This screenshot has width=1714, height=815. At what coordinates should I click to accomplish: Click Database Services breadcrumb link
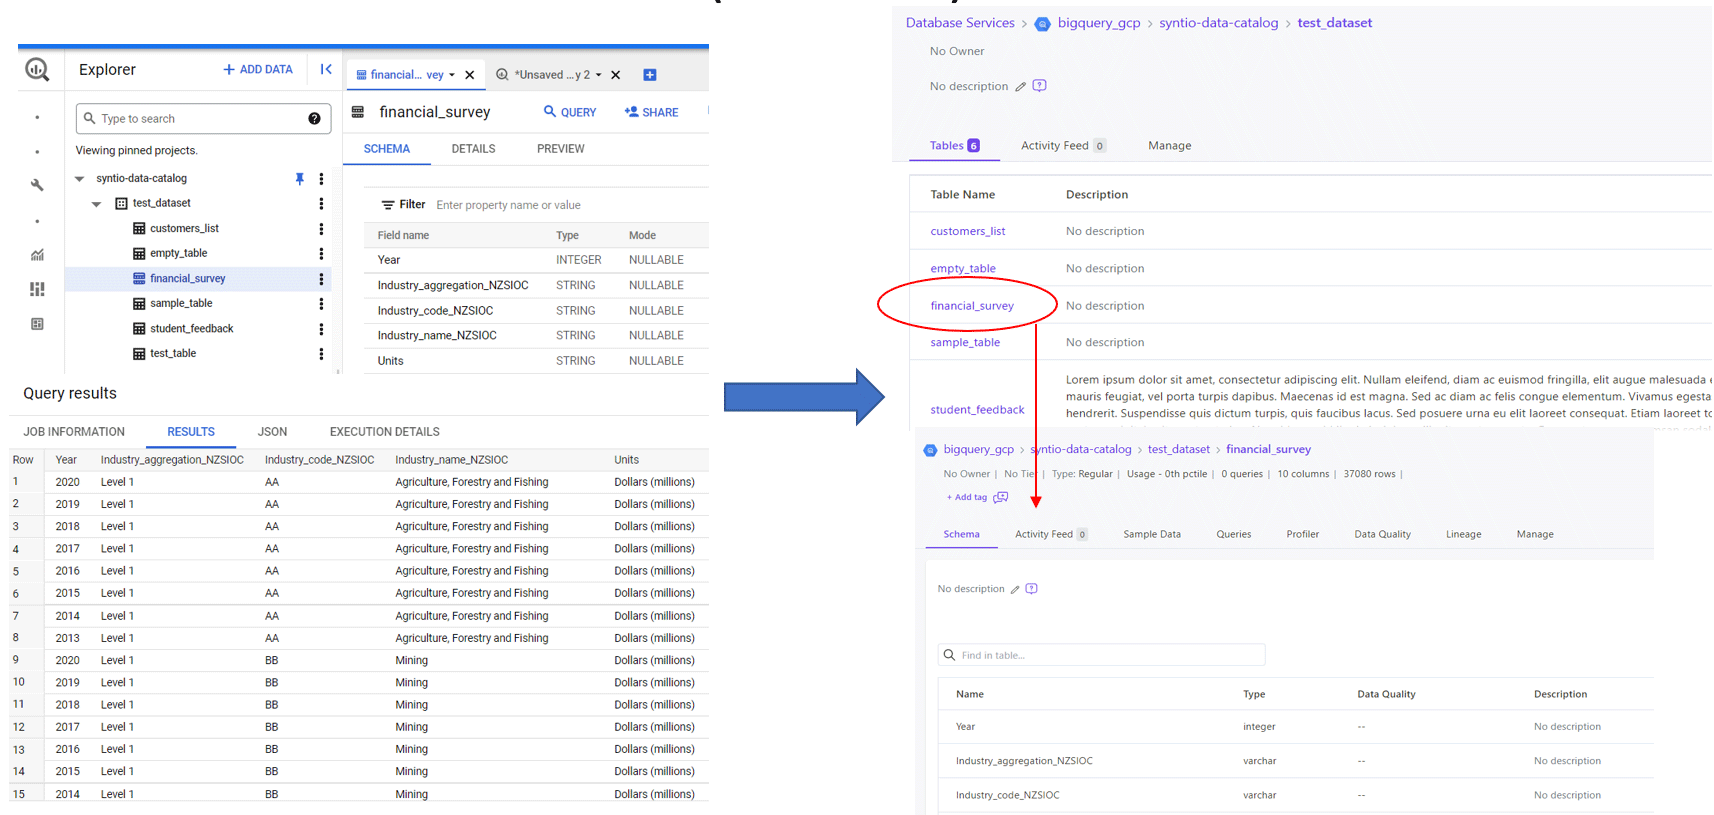click(x=960, y=23)
